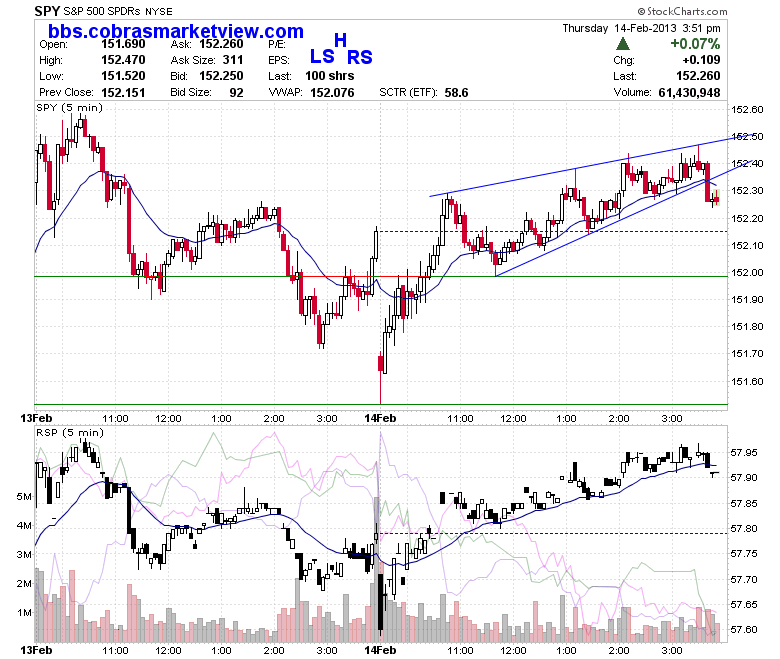Click the VWAP 152.076 value

point(332,93)
